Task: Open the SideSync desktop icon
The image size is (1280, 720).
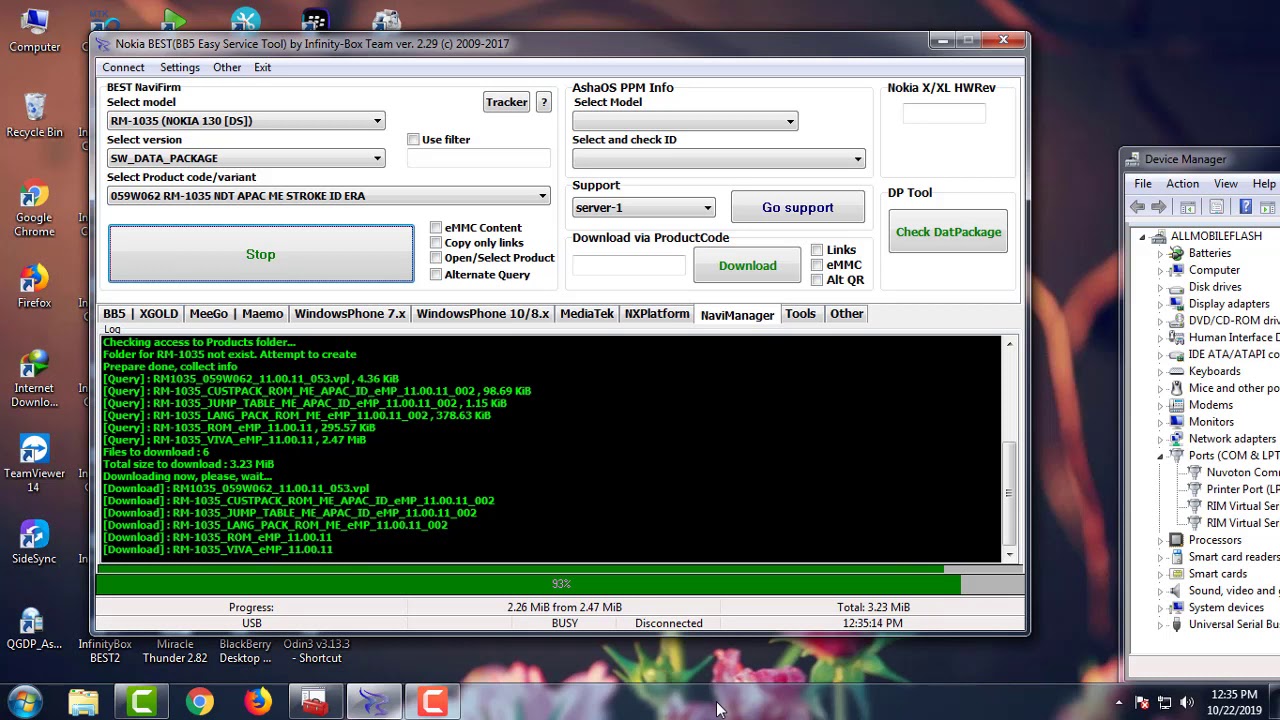Action: pos(34,542)
